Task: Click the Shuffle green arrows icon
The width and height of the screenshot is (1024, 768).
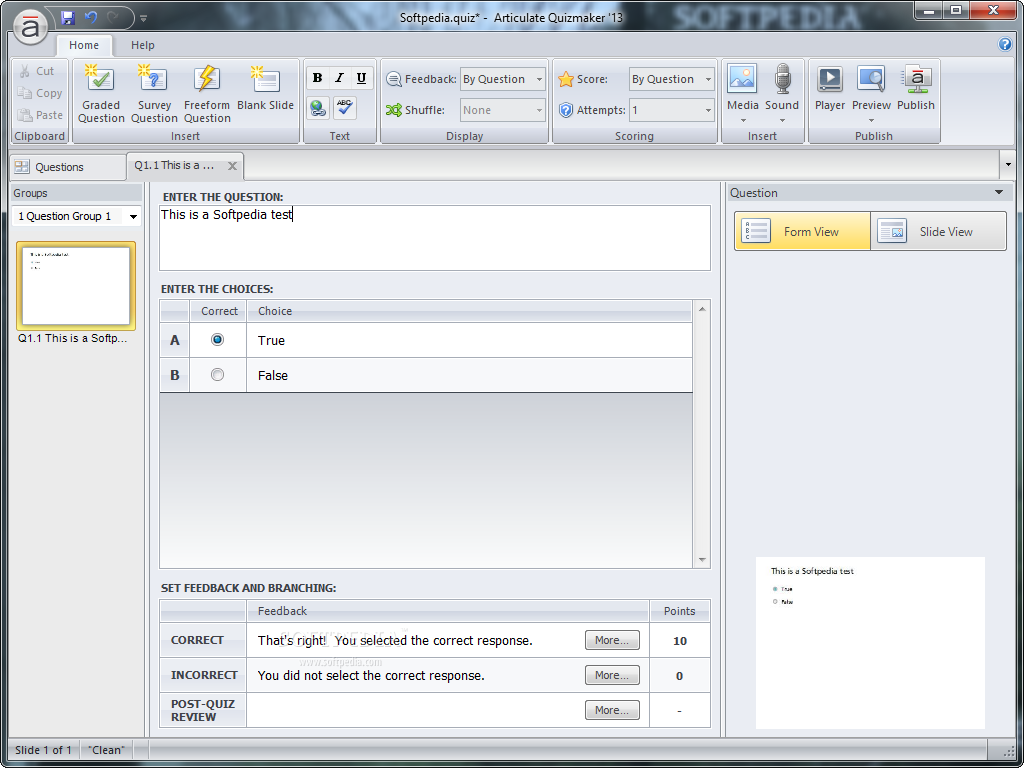Action: (x=393, y=110)
